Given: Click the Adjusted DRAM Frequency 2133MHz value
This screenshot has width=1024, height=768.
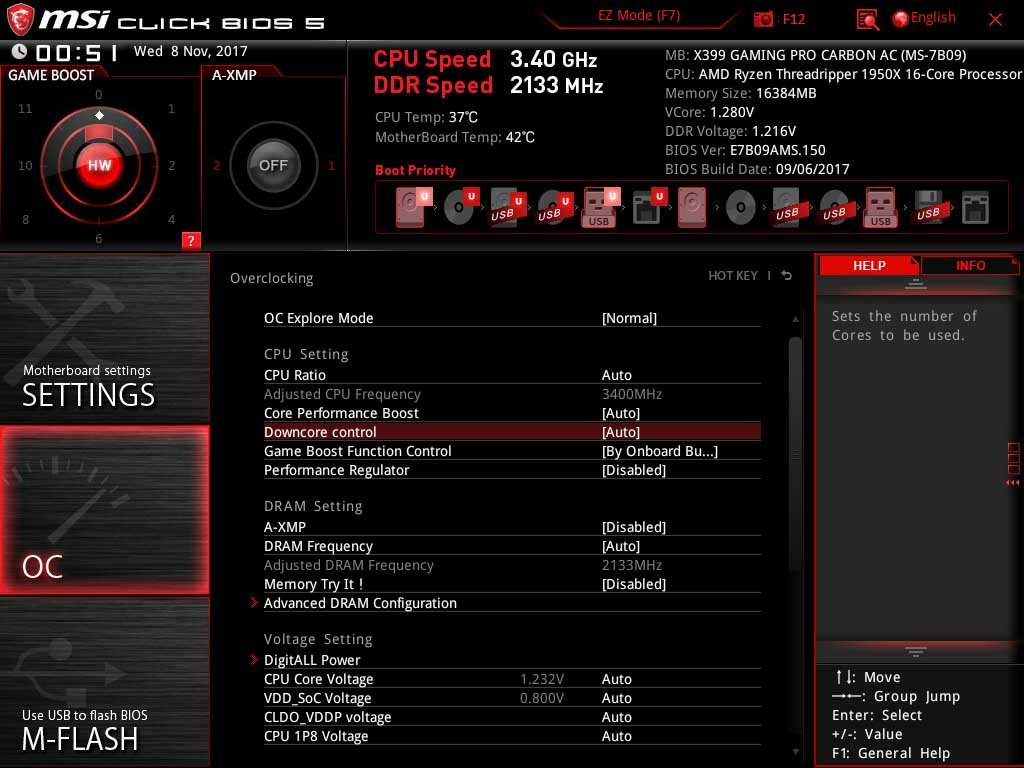Looking at the screenshot, I should (x=632, y=565).
